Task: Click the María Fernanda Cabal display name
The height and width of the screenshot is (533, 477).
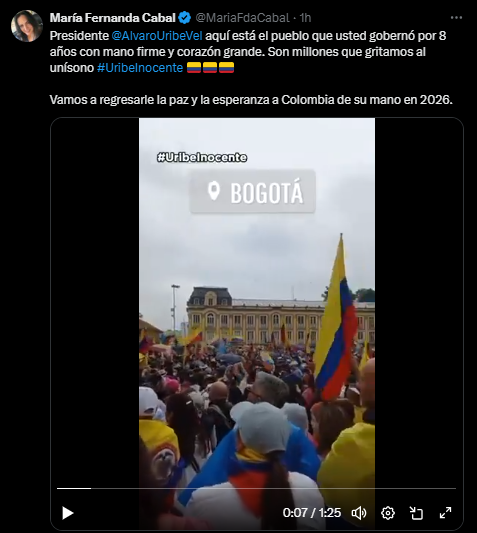Action: [113, 18]
